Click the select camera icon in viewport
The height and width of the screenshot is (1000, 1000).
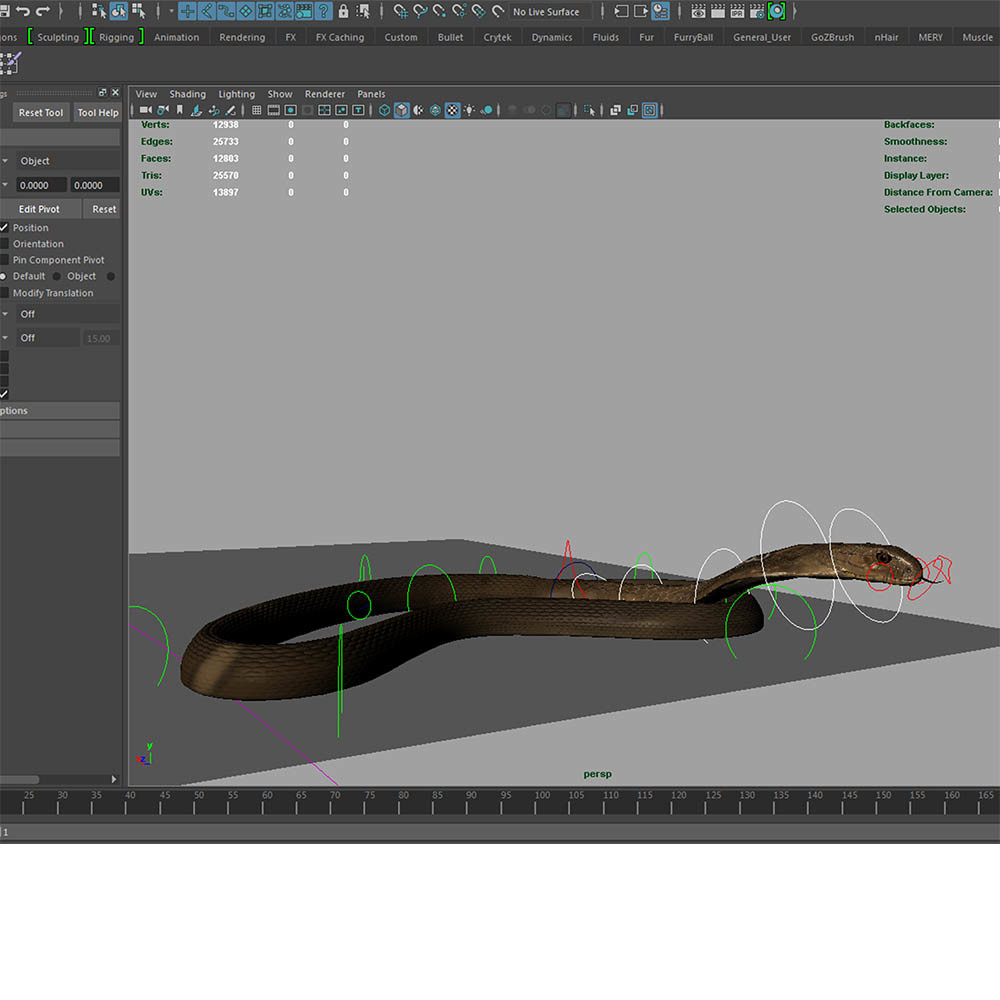click(x=146, y=110)
